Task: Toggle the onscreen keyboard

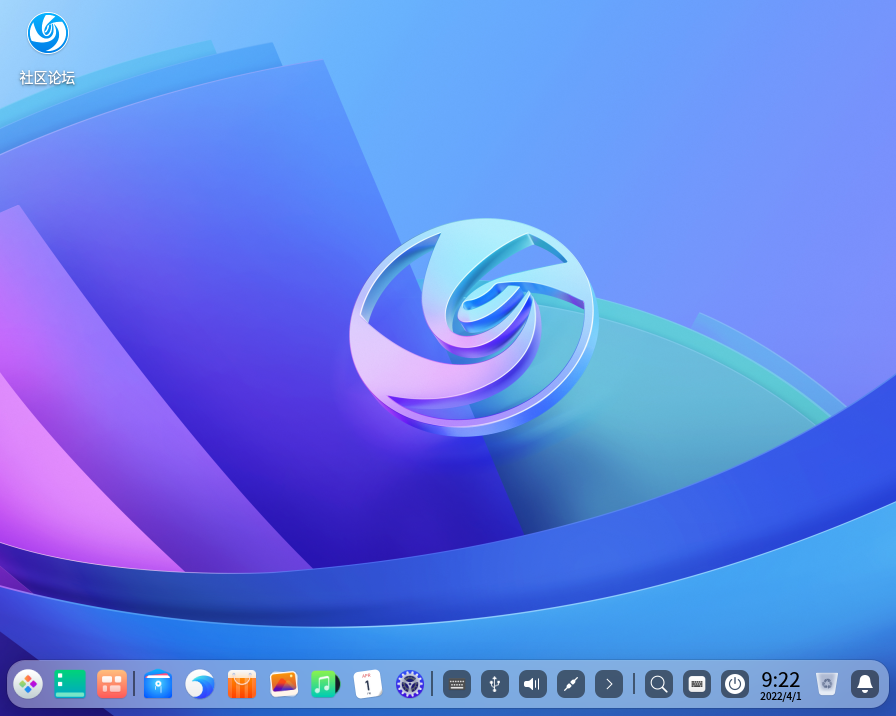Action: coord(696,684)
